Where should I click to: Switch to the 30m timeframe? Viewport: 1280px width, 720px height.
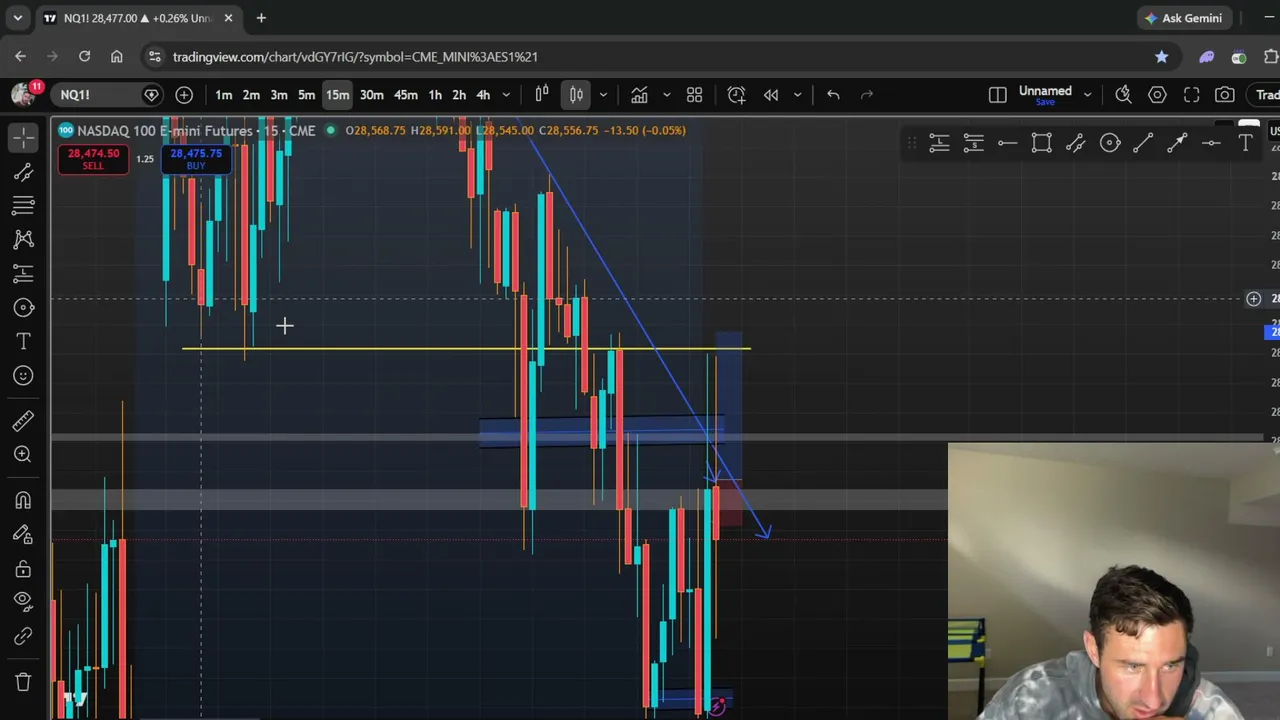click(x=372, y=95)
